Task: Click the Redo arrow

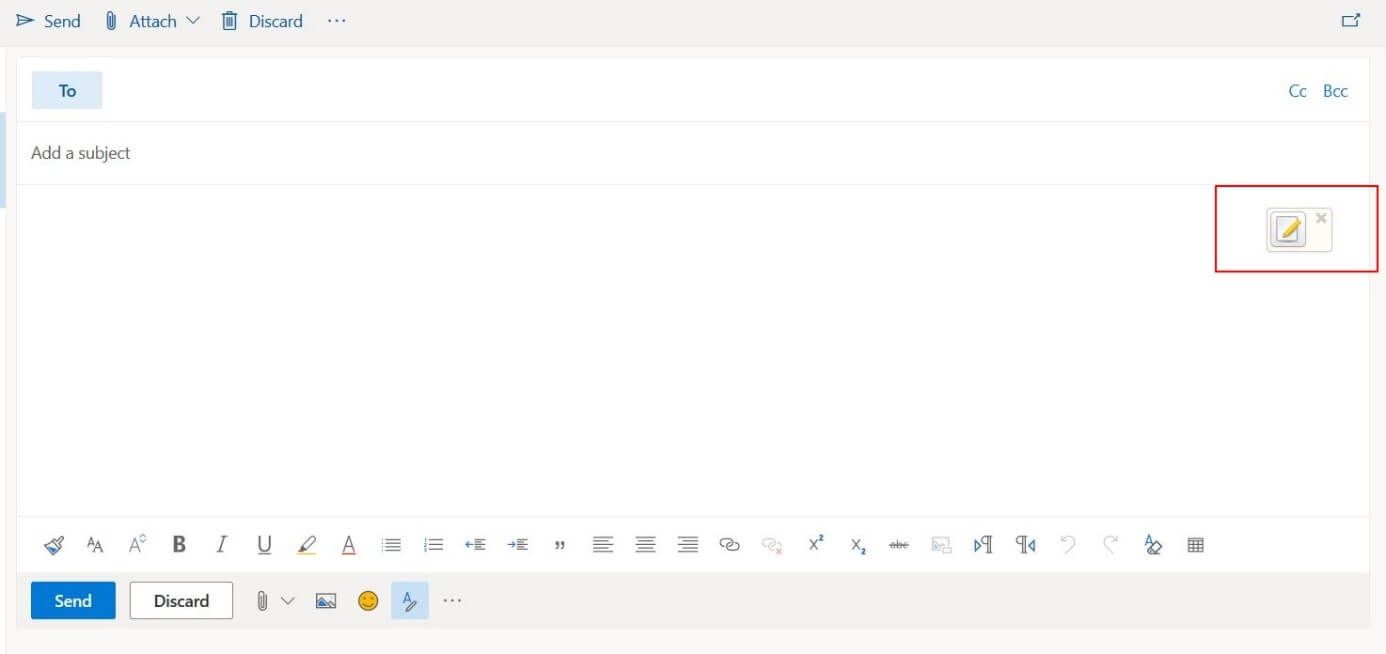Action: coord(1110,545)
